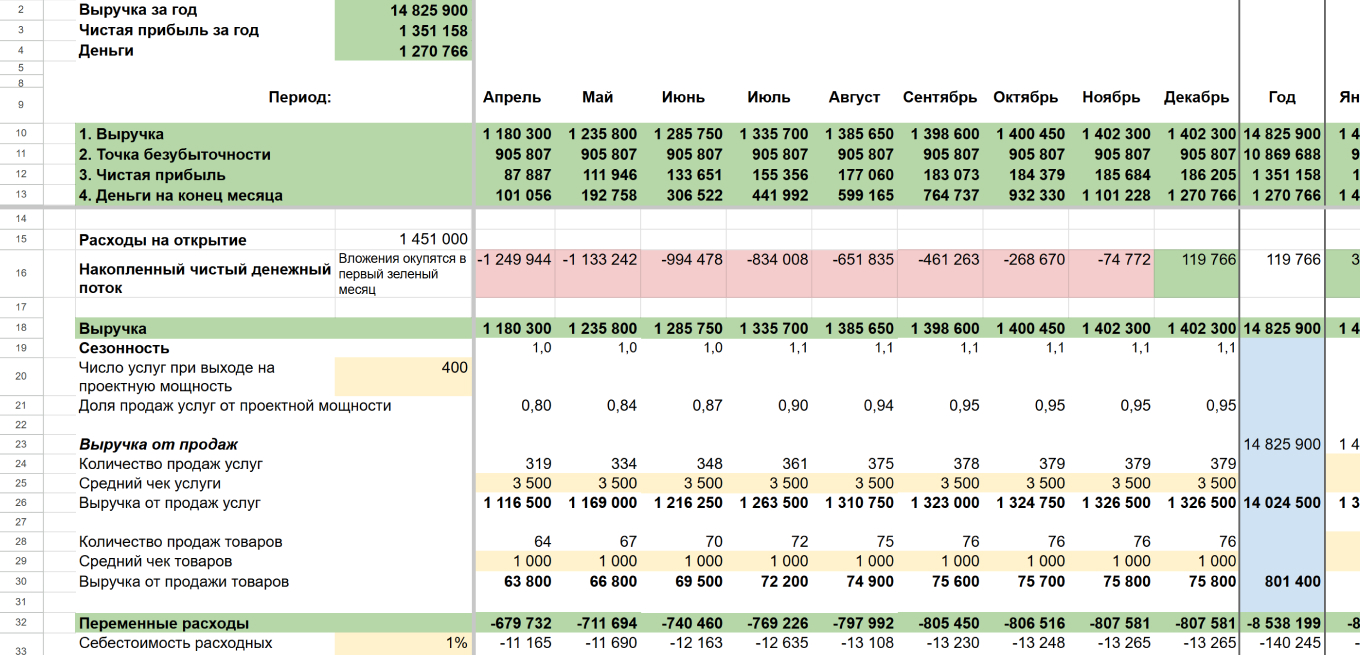1360x655 pixels.
Task: Click the 'Чистая прибыль за год' label
Action: tap(169, 30)
